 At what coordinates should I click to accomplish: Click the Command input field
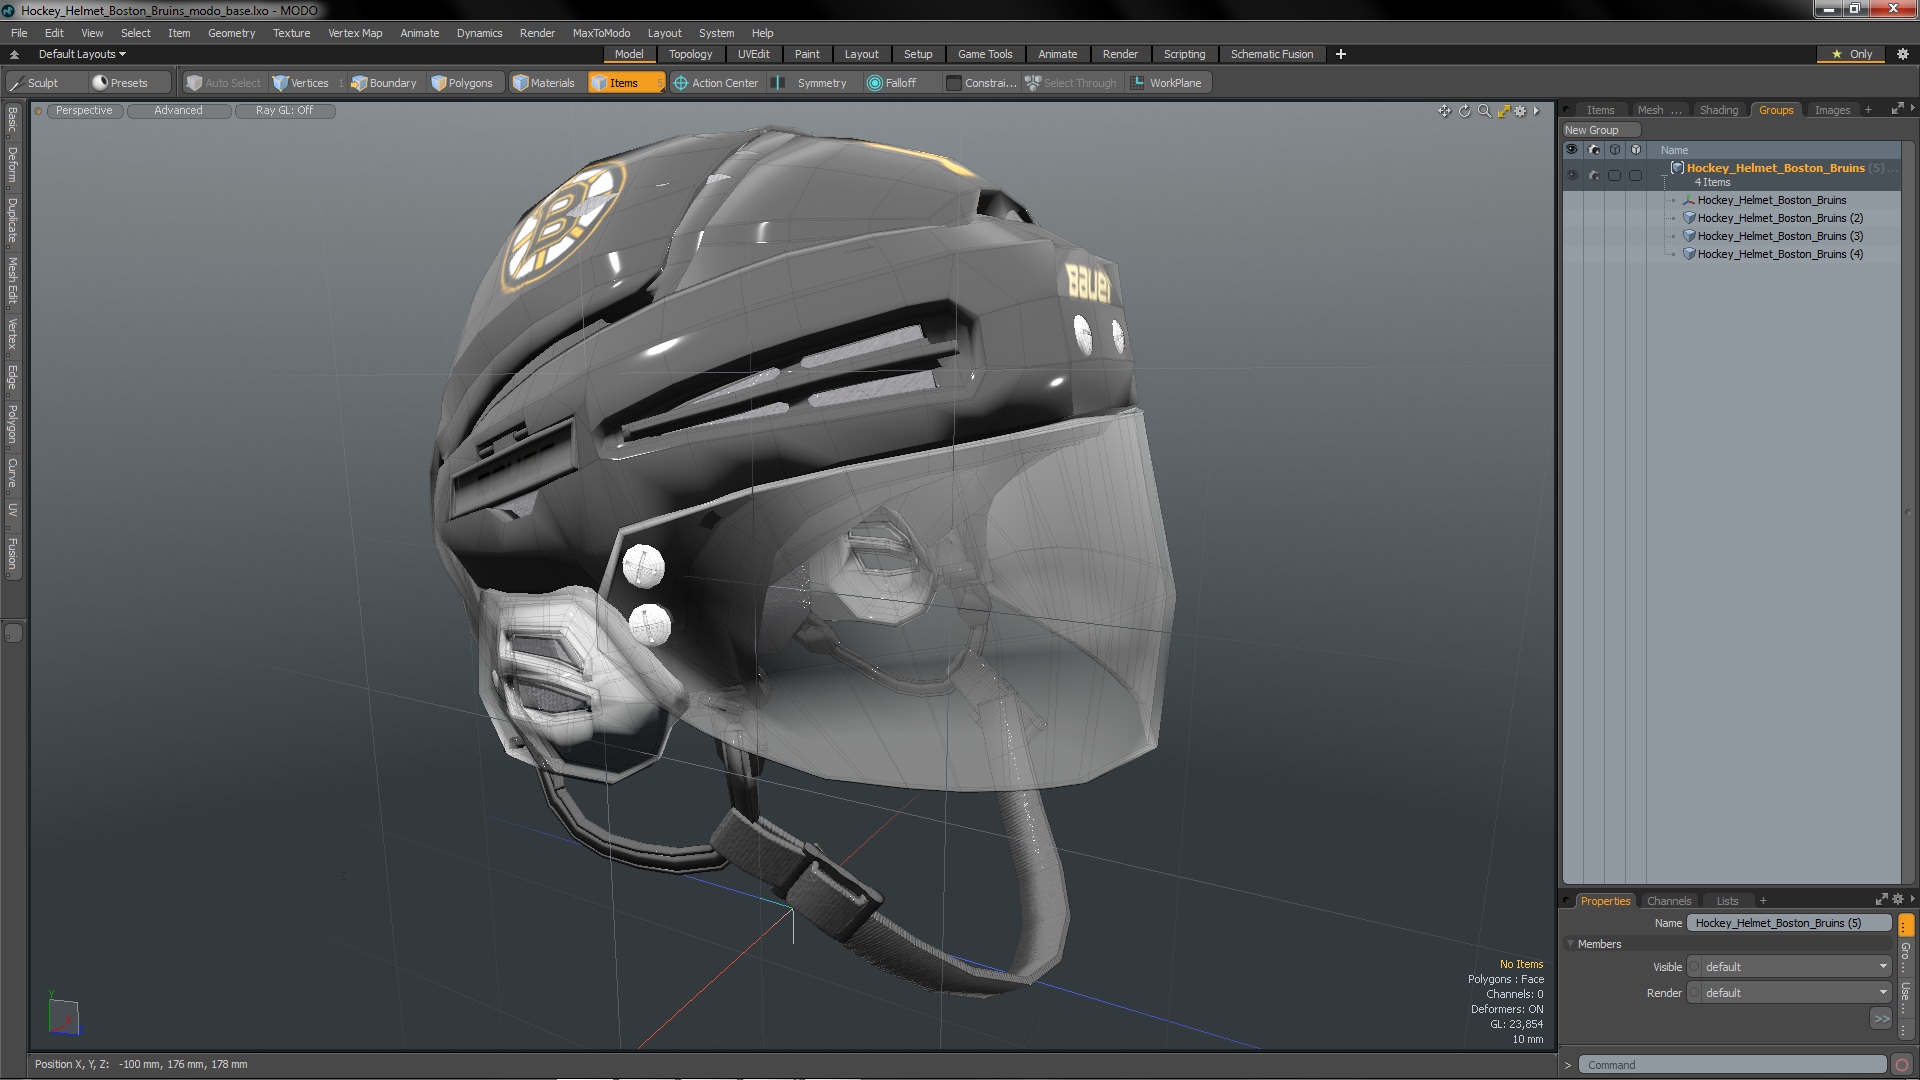point(1733,1065)
